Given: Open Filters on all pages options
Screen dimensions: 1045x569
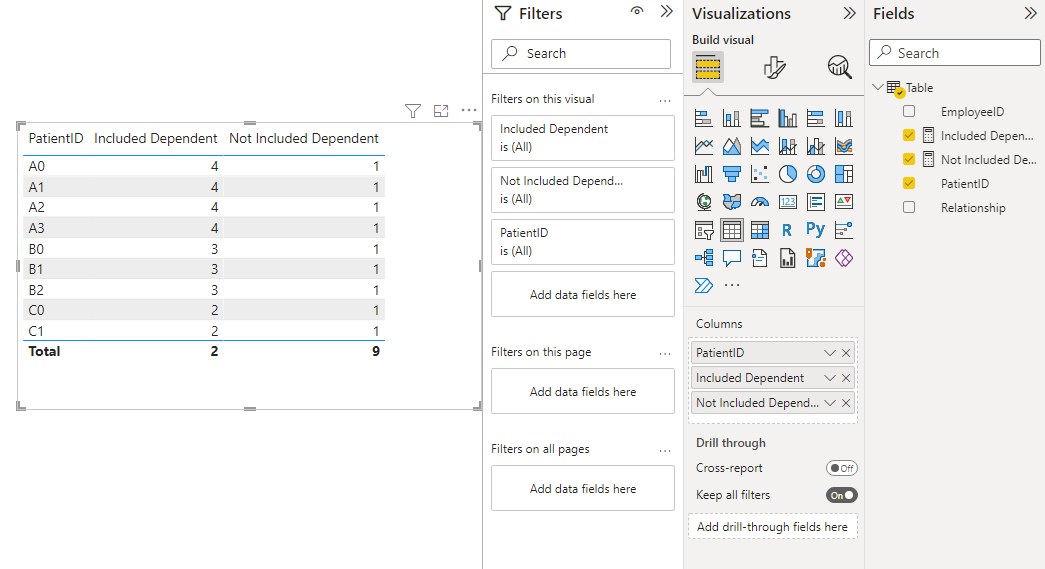Looking at the screenshot, I should [664, 451].
